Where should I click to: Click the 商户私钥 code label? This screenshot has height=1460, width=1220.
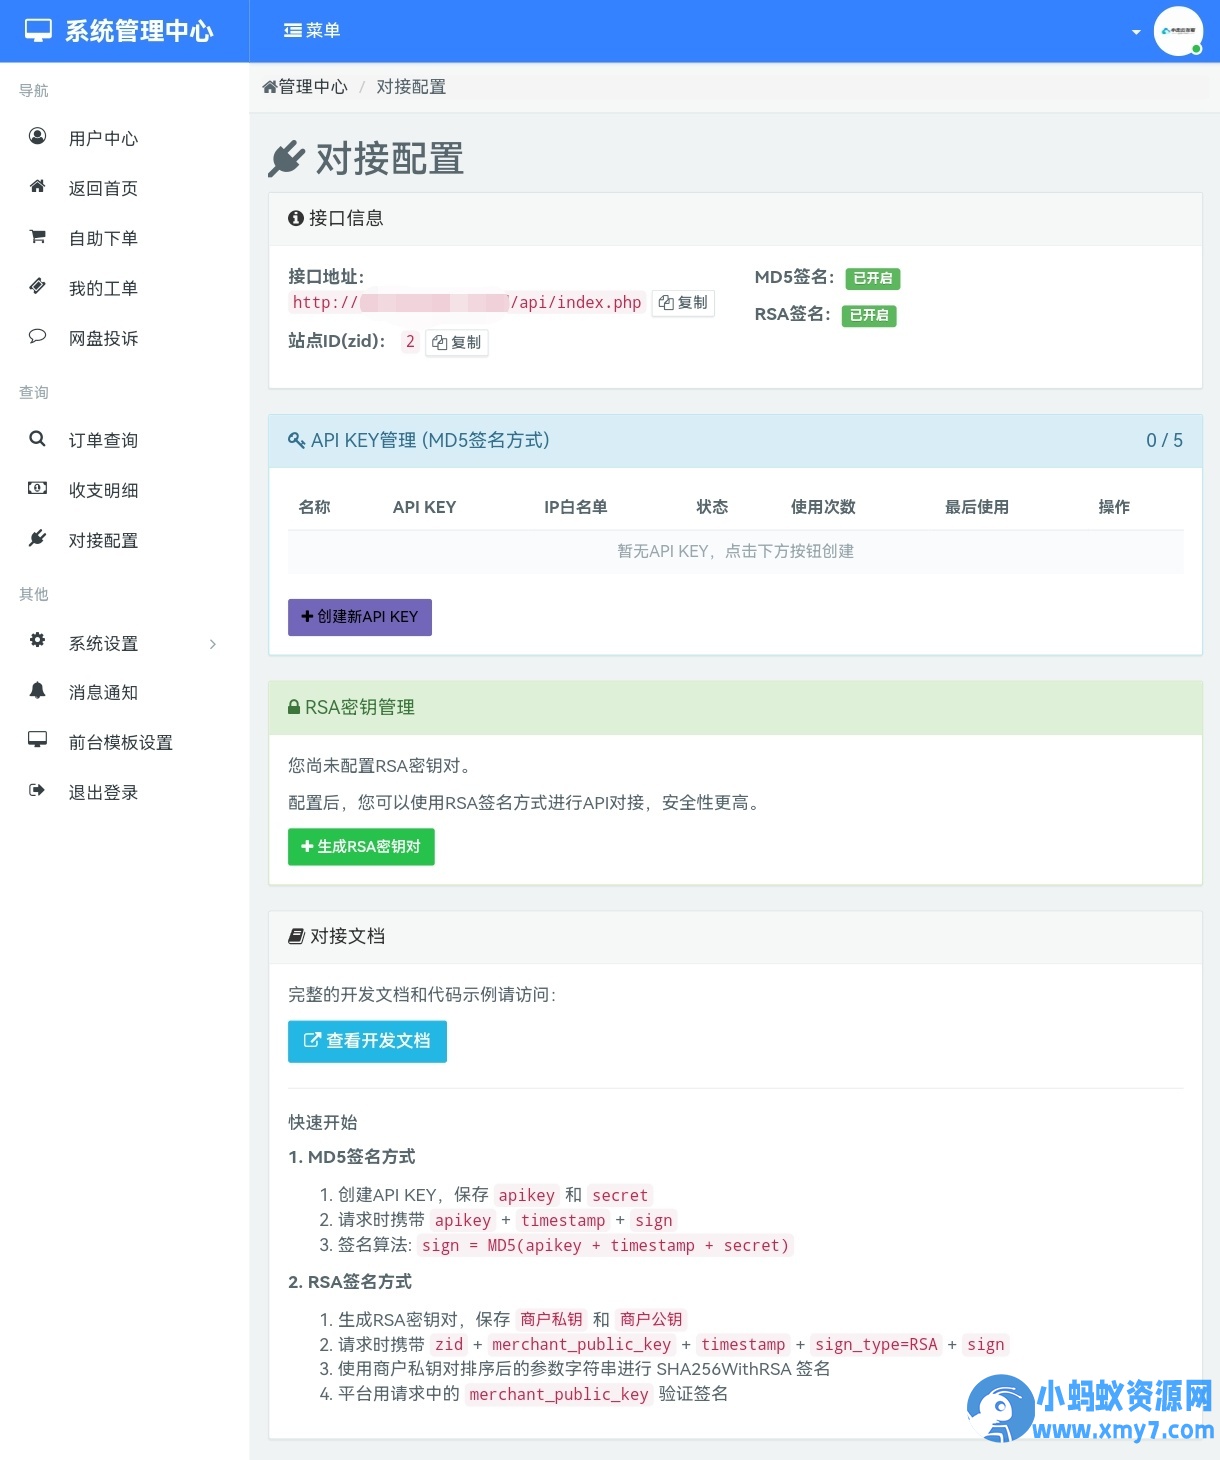[551, 1319]
